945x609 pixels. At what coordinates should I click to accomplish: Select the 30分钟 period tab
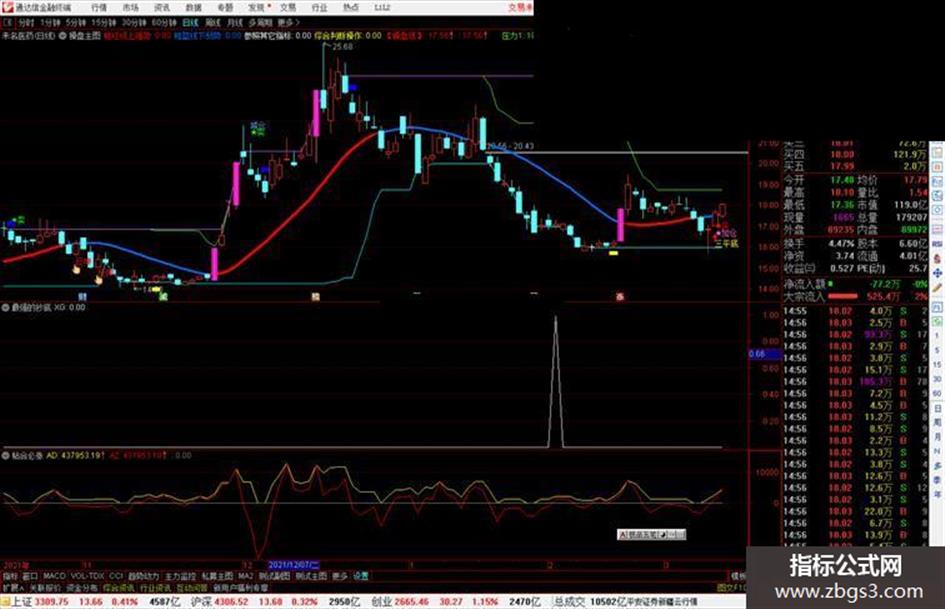(134, 23)
